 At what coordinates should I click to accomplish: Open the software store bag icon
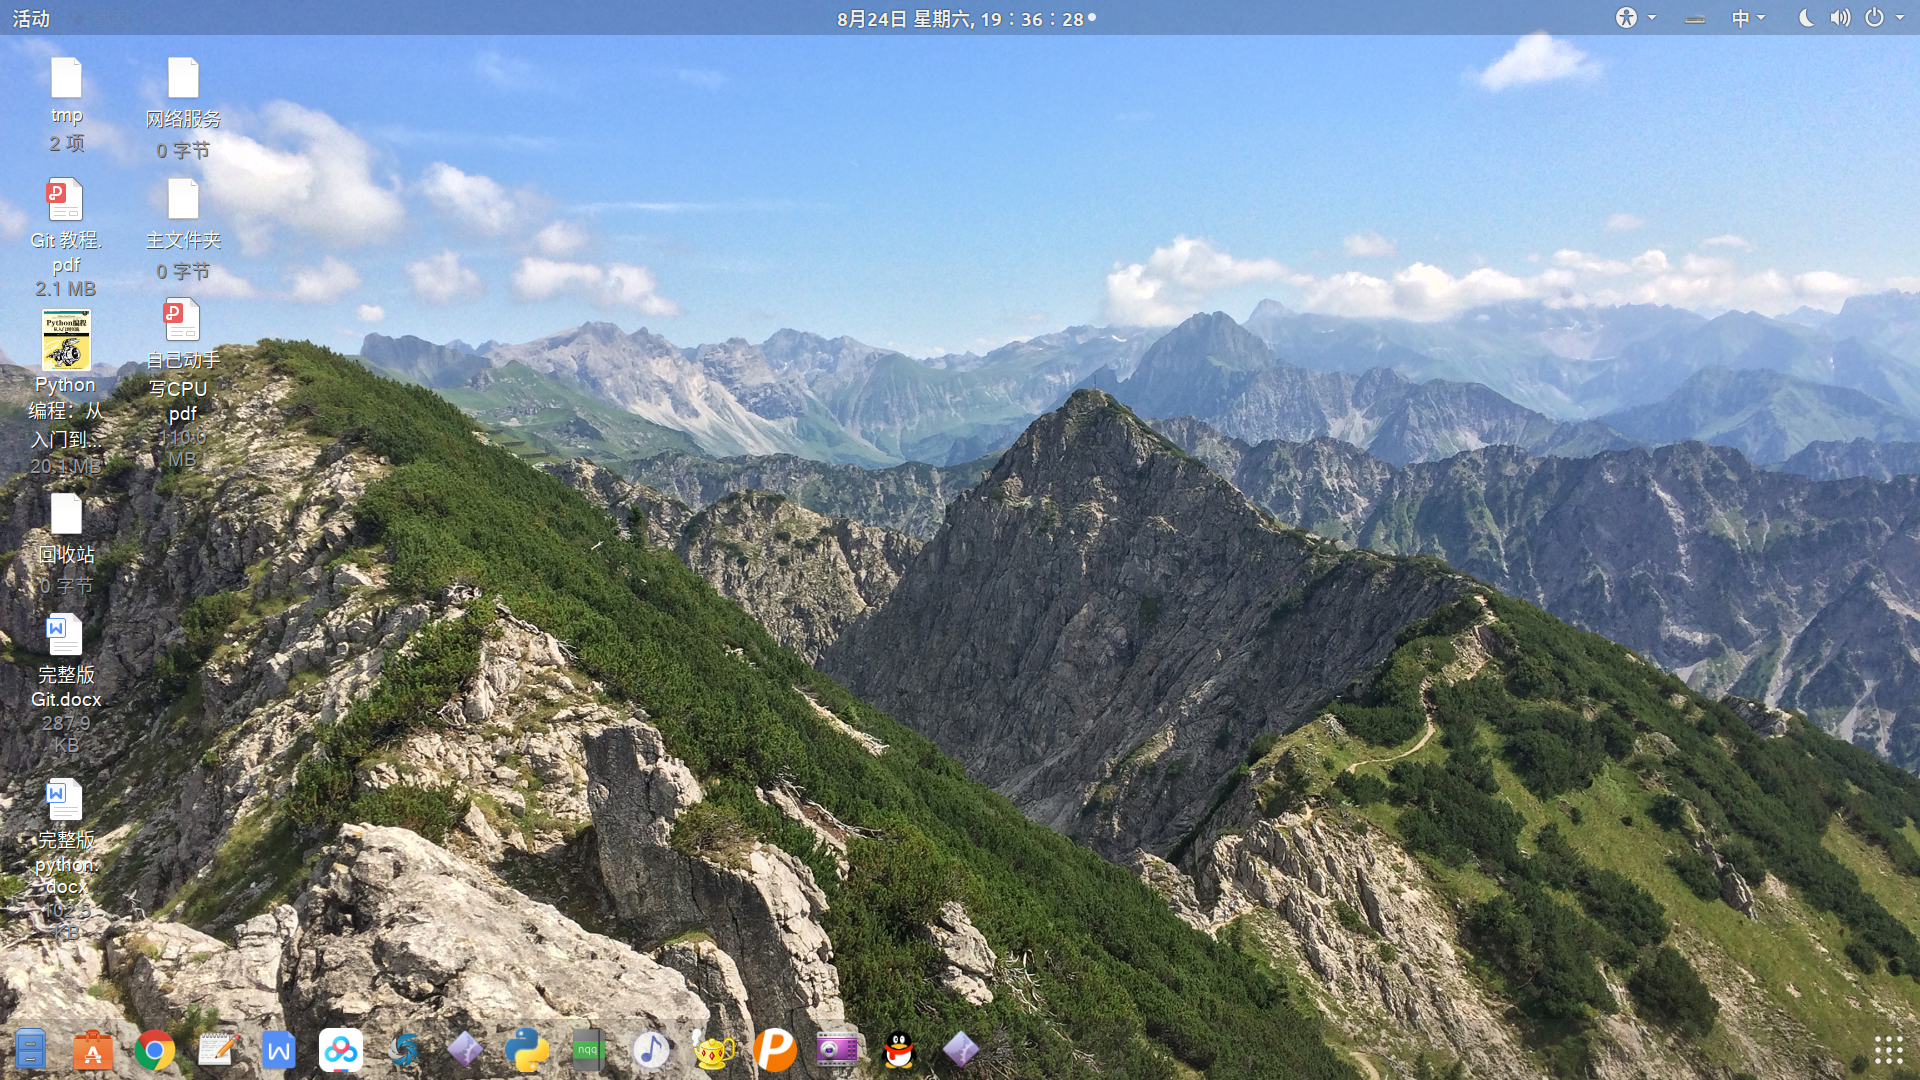[x=92, y=1050]
